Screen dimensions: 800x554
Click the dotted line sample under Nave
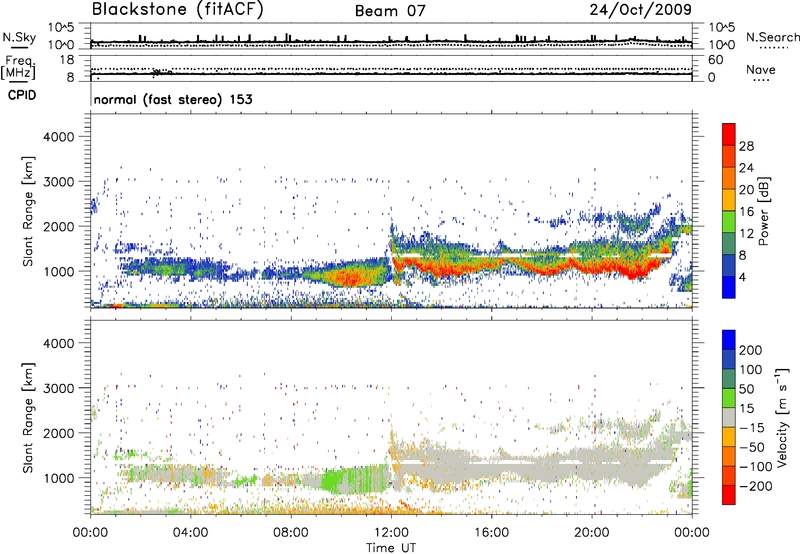tap(761, 80)
